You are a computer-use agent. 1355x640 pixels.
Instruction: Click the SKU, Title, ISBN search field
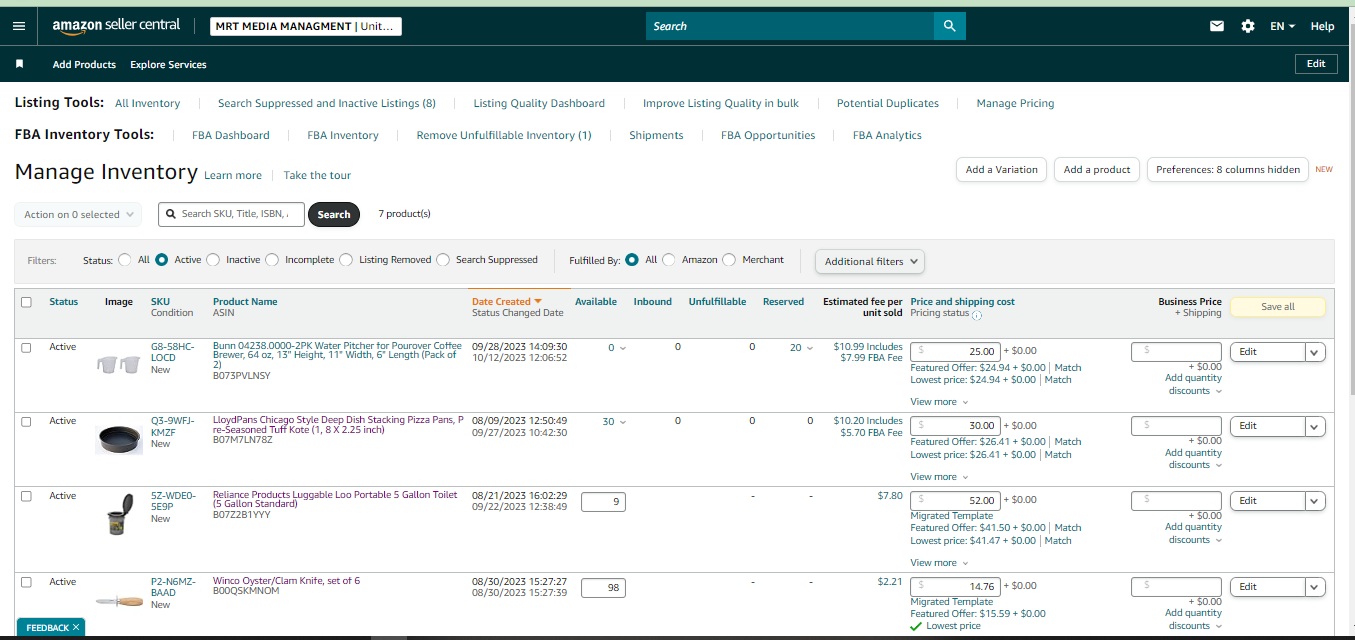[231, 214]
